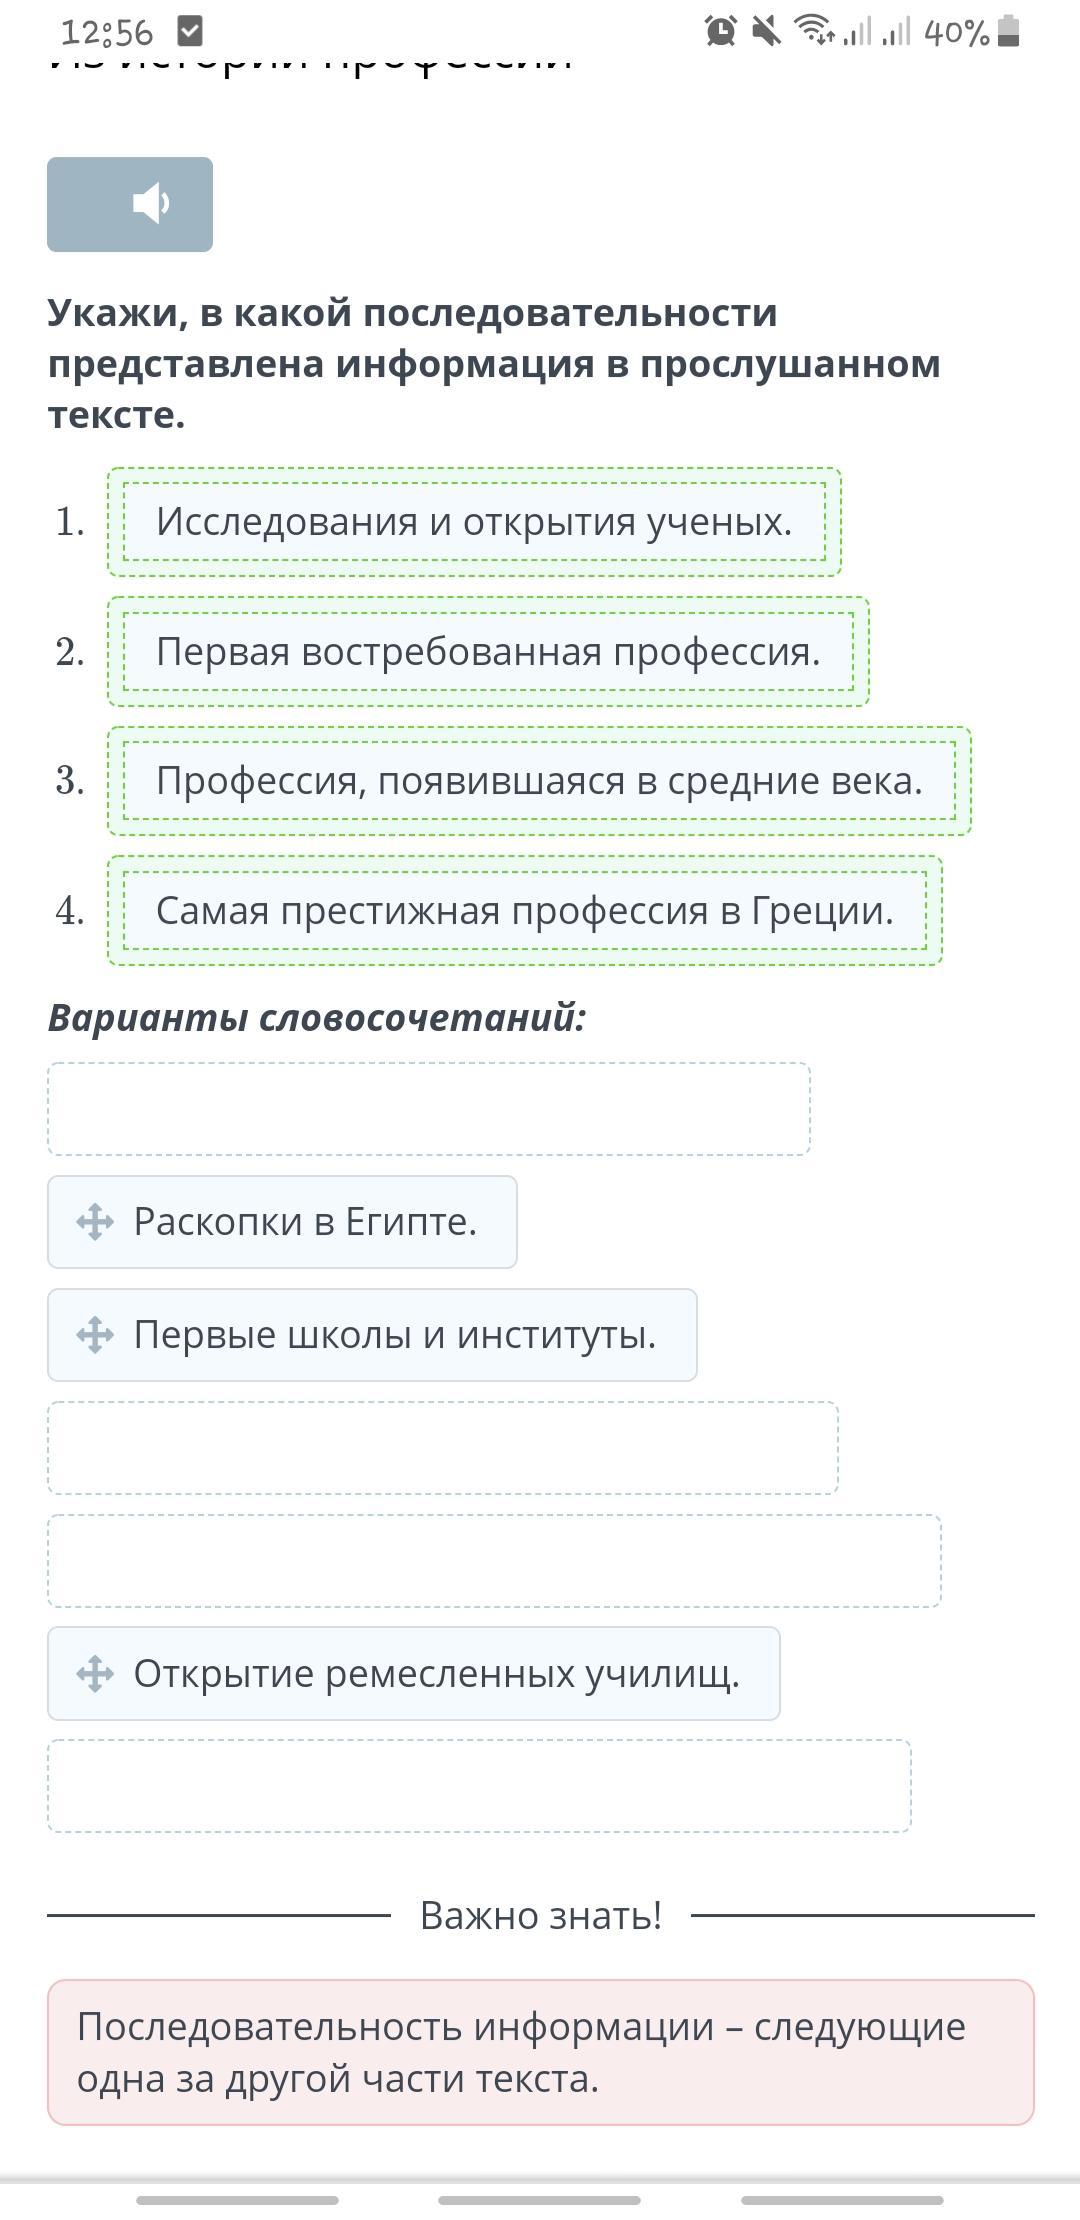Click the move handle on "Открытие ремесленных училищ"
The image size is (1080, 2220).
95,1674
